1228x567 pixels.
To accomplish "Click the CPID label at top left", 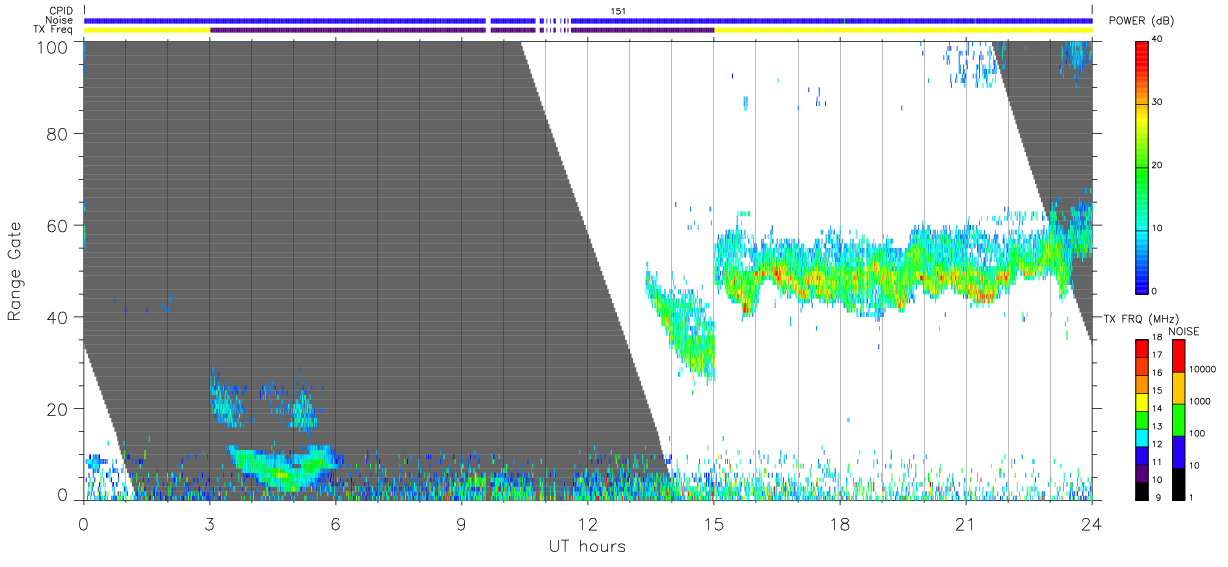I will click(x=60, y=11).
